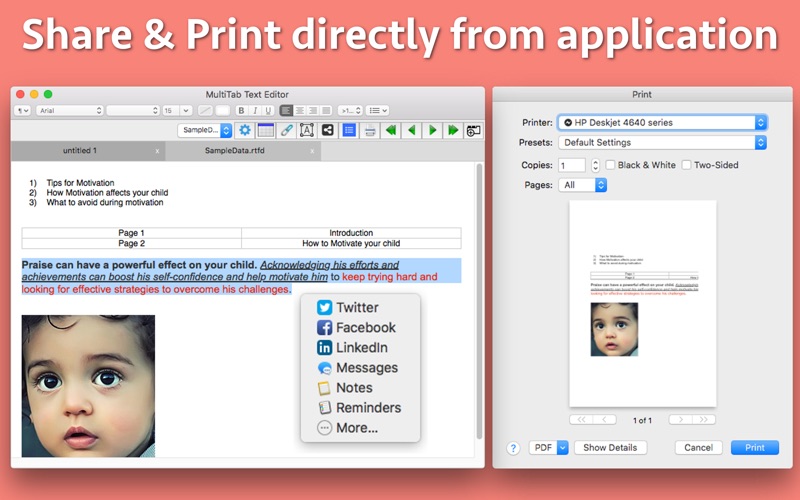Enable Black & White checkbox
This screenshot has height=500, width=800.
pos(610,165)
